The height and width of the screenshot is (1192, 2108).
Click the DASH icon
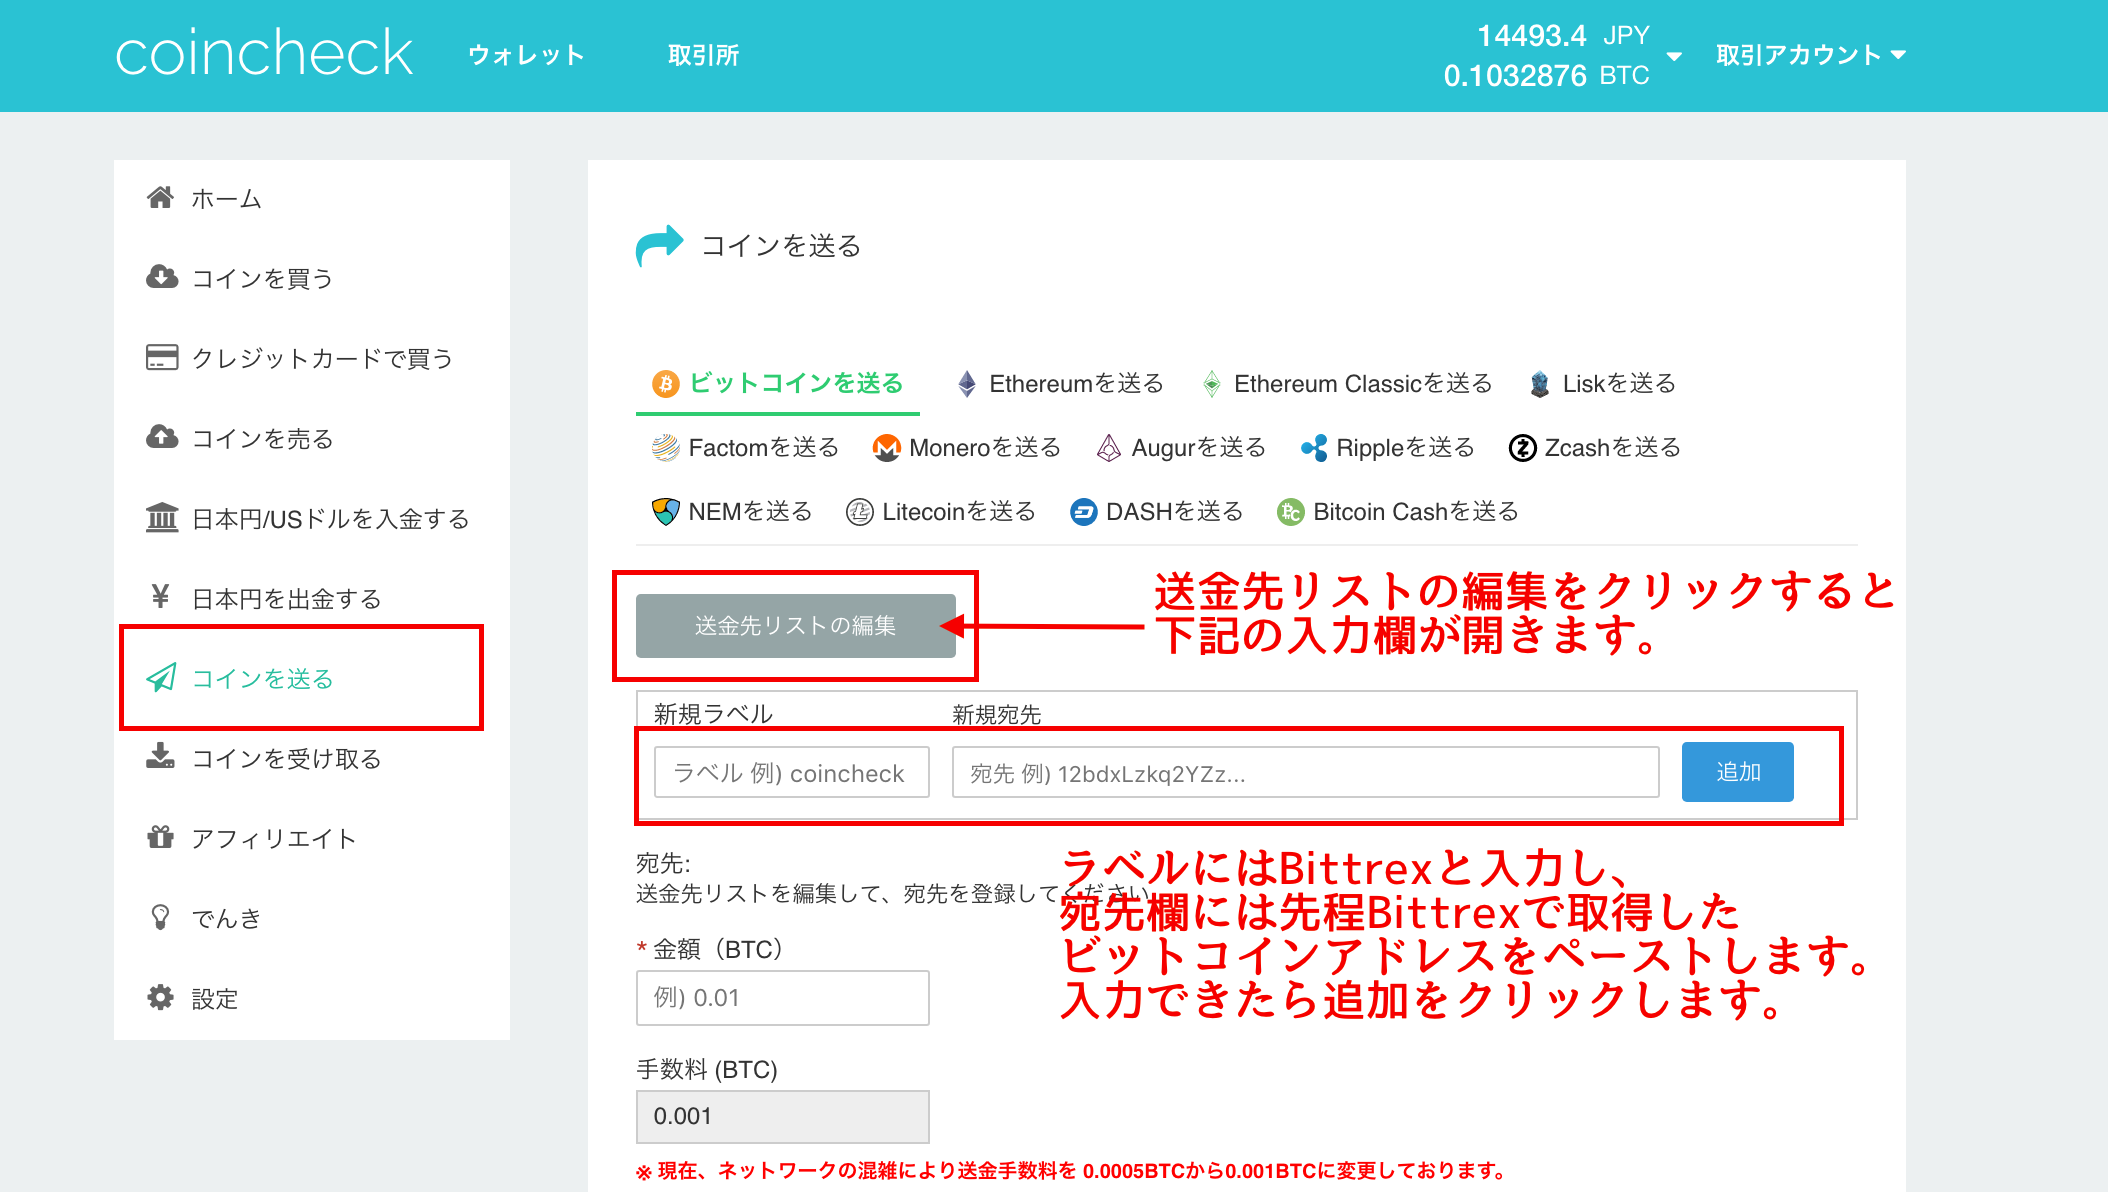1084,511
